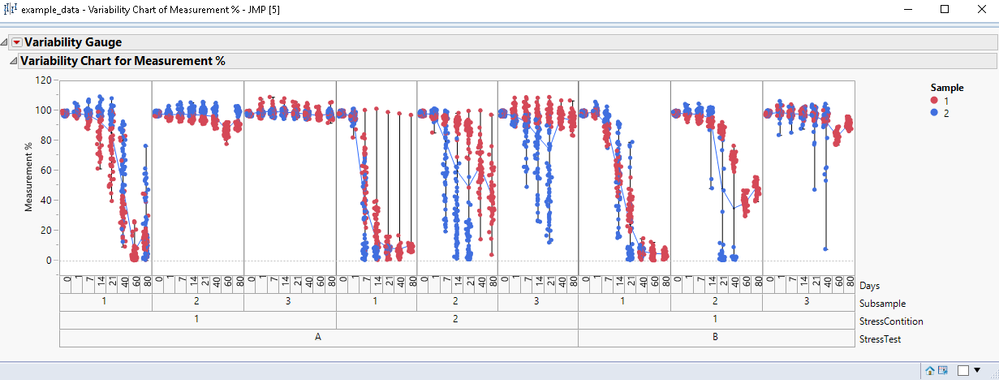This screenshot has height=380, width=999.
Task: Select Sample 2 blue legend marker
Action: 934,112
